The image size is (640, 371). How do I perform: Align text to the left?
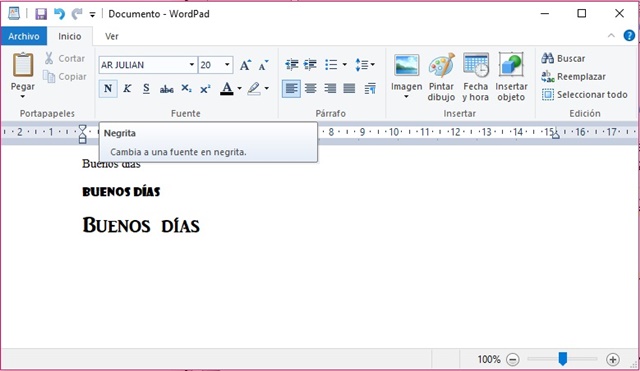291,89
